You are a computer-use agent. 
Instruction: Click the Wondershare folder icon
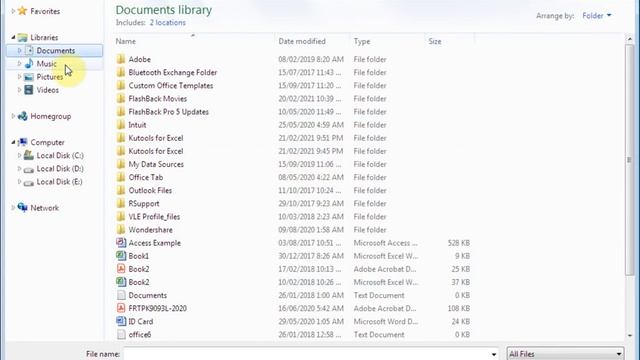(121, 229)
